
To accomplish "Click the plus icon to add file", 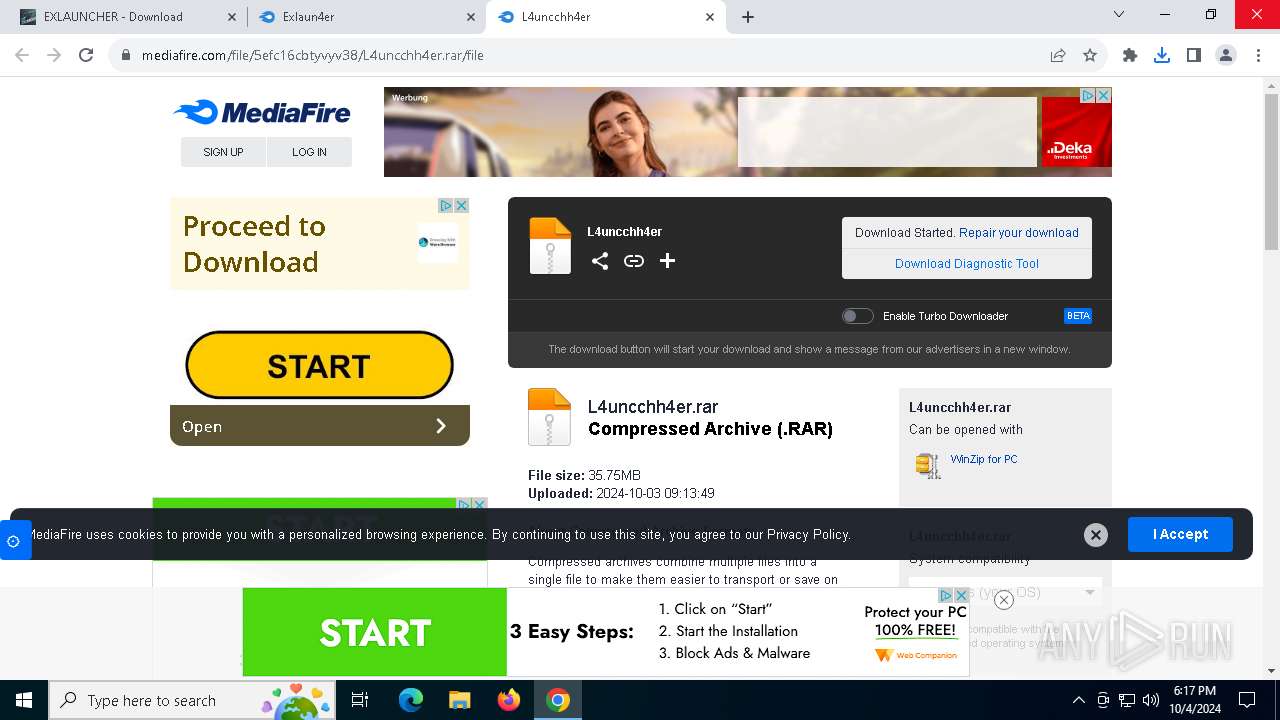I will (668, 261).
